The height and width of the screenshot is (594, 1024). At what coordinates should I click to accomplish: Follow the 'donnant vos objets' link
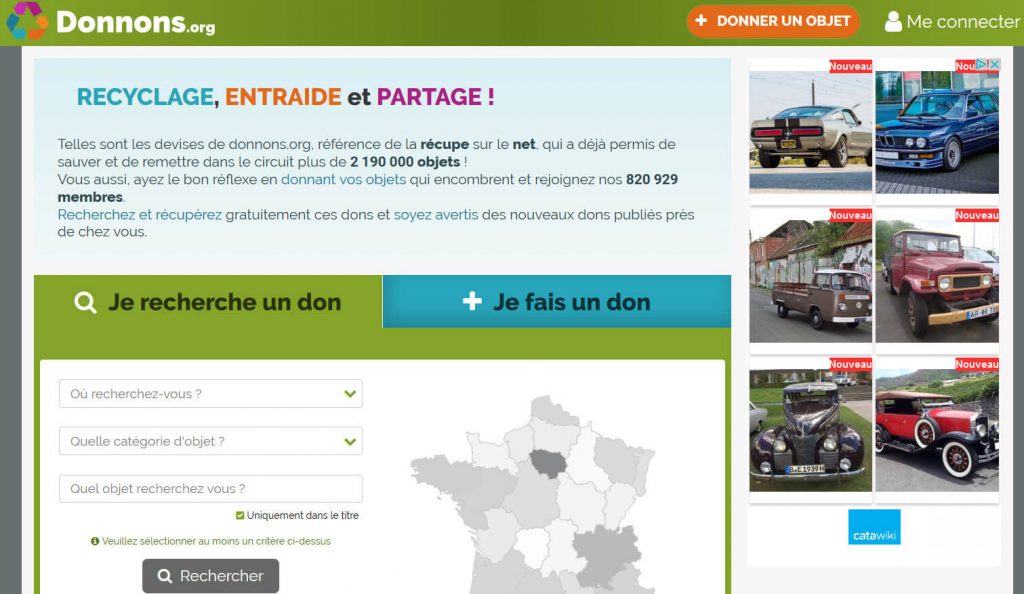(344, 179)
